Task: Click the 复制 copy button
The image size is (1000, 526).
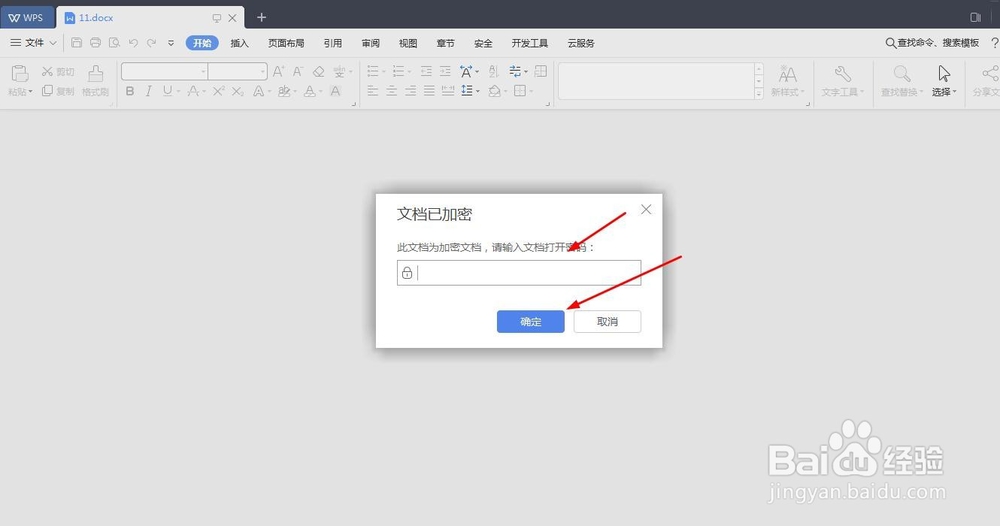Action: point(58,91)
